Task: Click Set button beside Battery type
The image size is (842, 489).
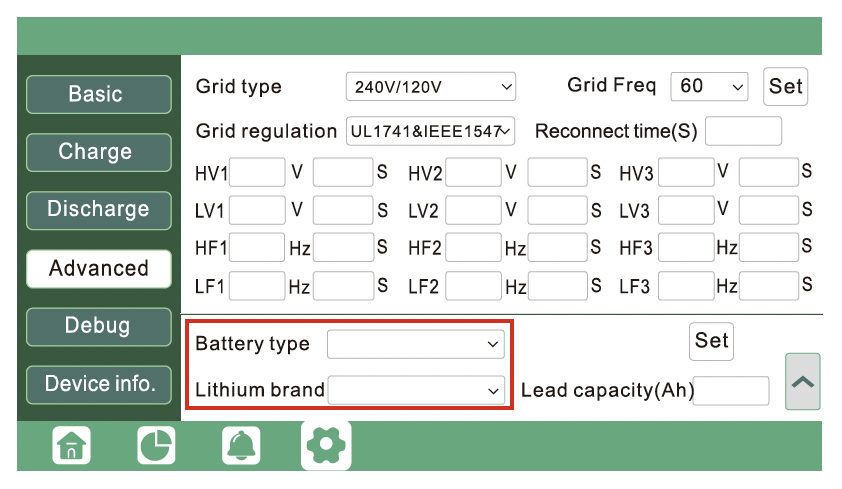Action: [712, 341]
